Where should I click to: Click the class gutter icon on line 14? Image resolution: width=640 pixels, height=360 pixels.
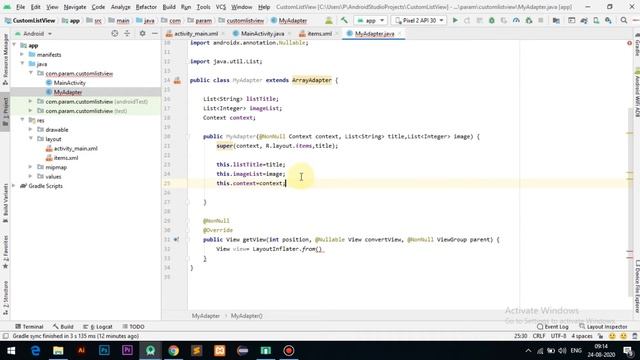pos(177,80)
